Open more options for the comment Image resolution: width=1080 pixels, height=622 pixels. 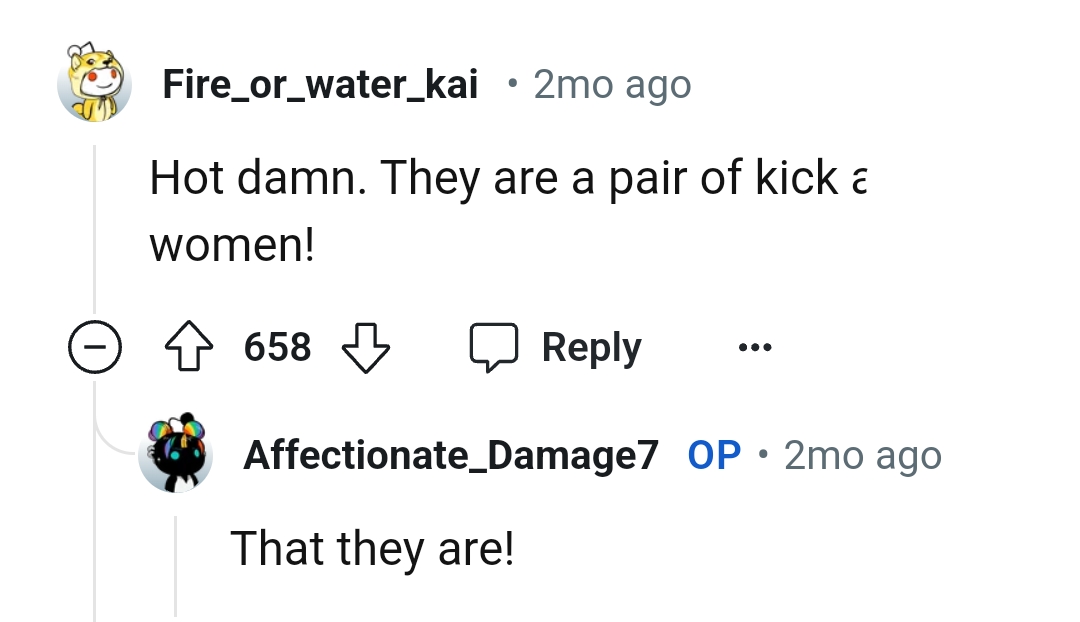tap(754, 346)
